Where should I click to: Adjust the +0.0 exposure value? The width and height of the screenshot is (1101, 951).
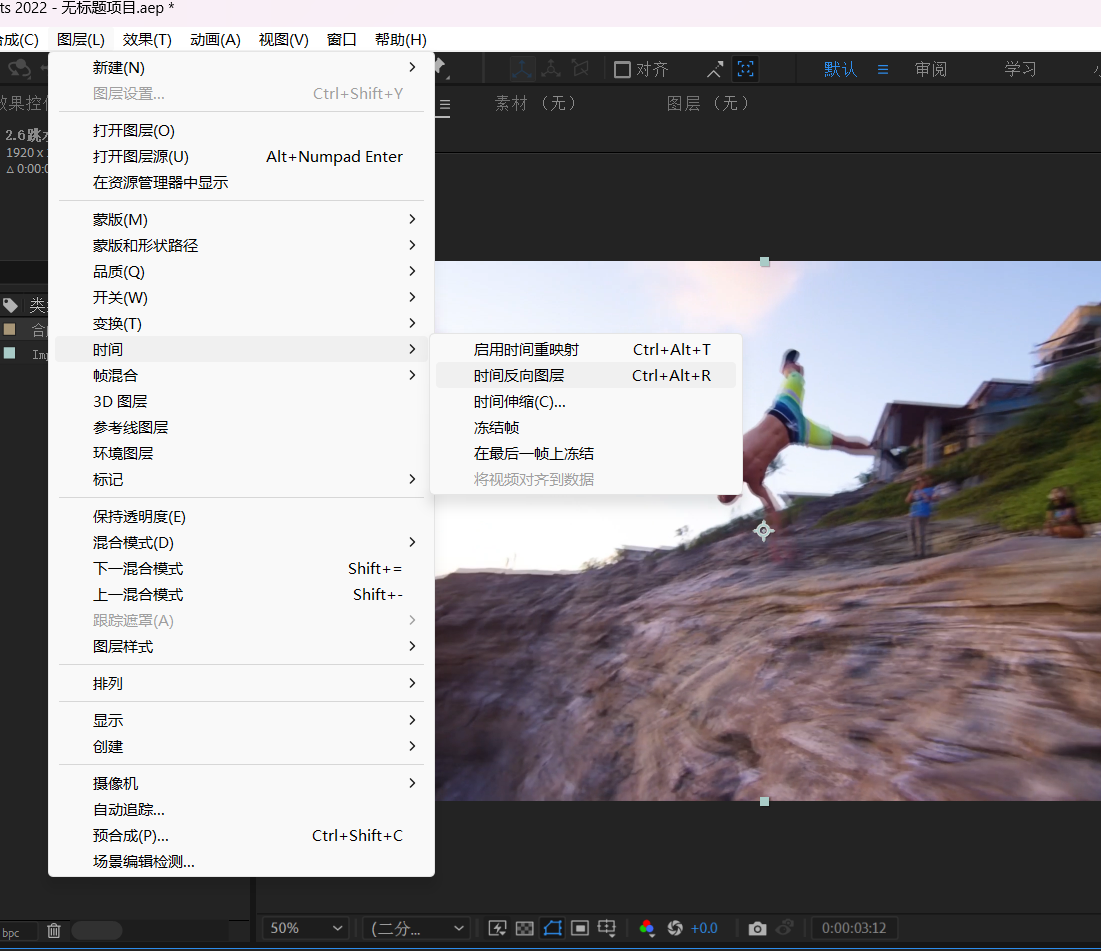coord(704,928)
